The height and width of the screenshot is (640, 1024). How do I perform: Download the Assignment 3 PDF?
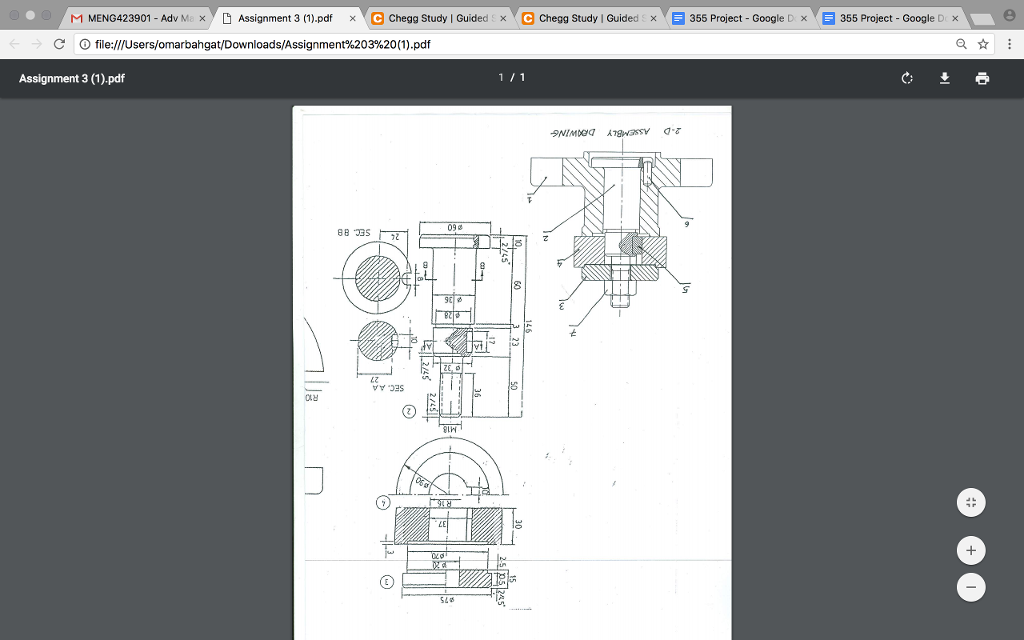944,78
